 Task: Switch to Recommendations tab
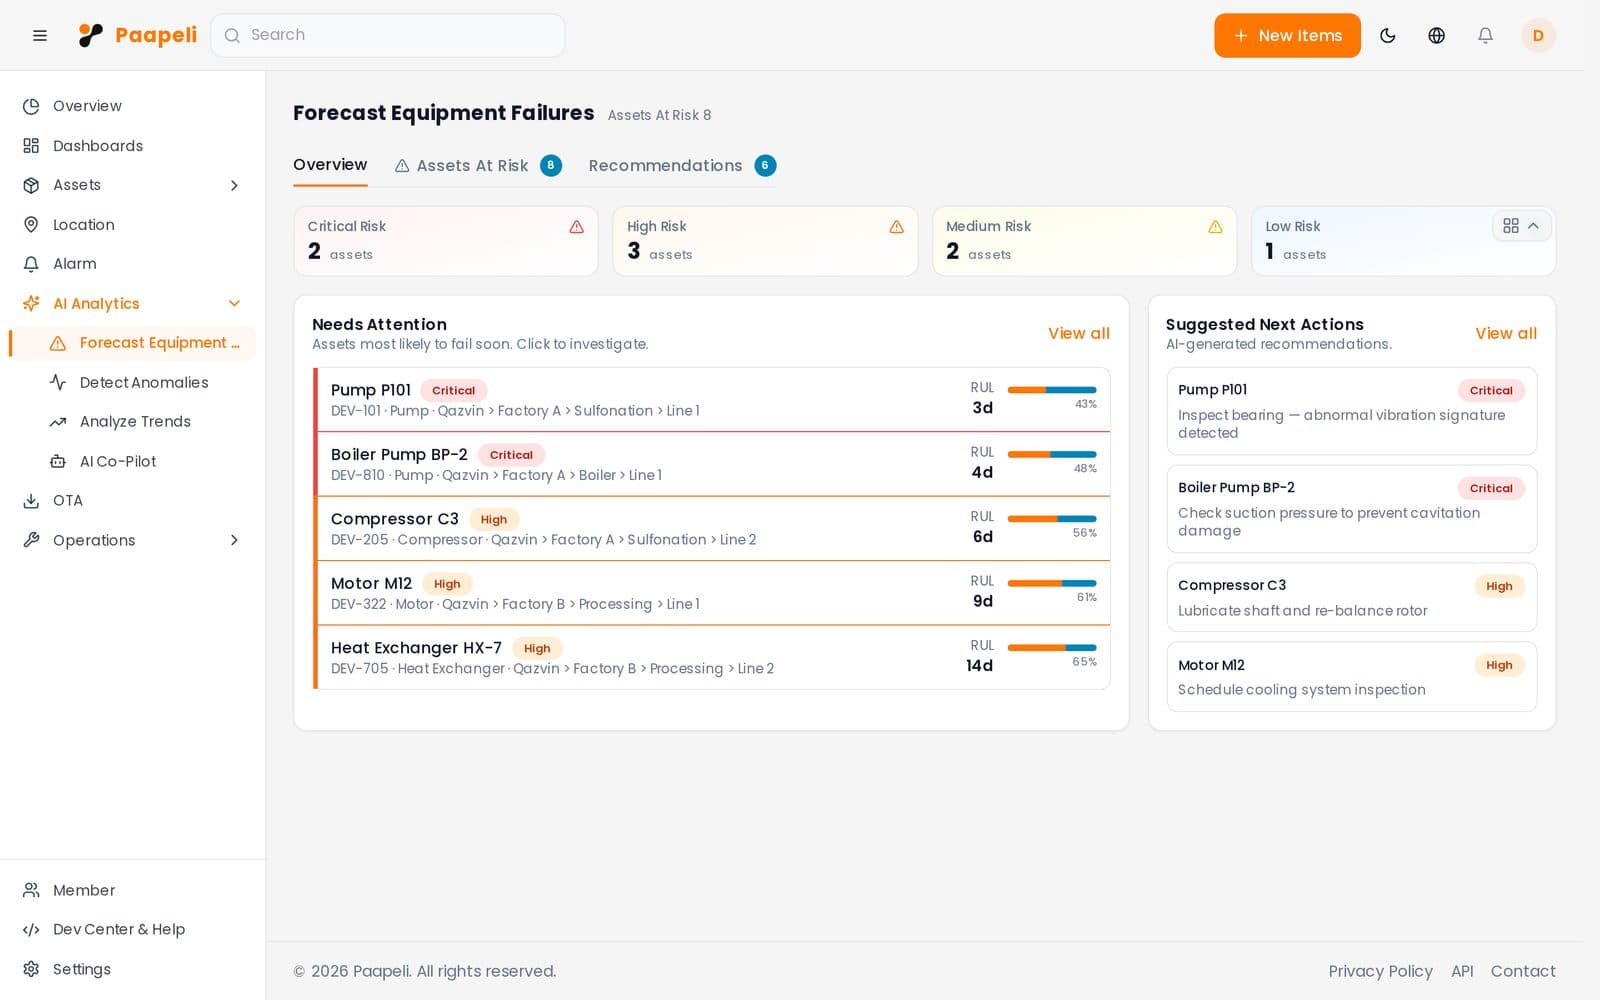point(682,166)
